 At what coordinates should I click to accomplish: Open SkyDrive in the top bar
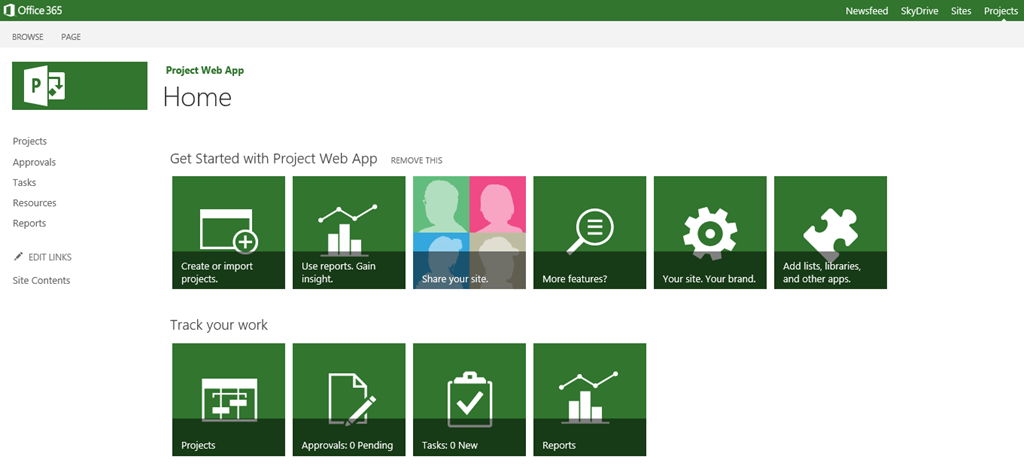click(x=920, y=11)
